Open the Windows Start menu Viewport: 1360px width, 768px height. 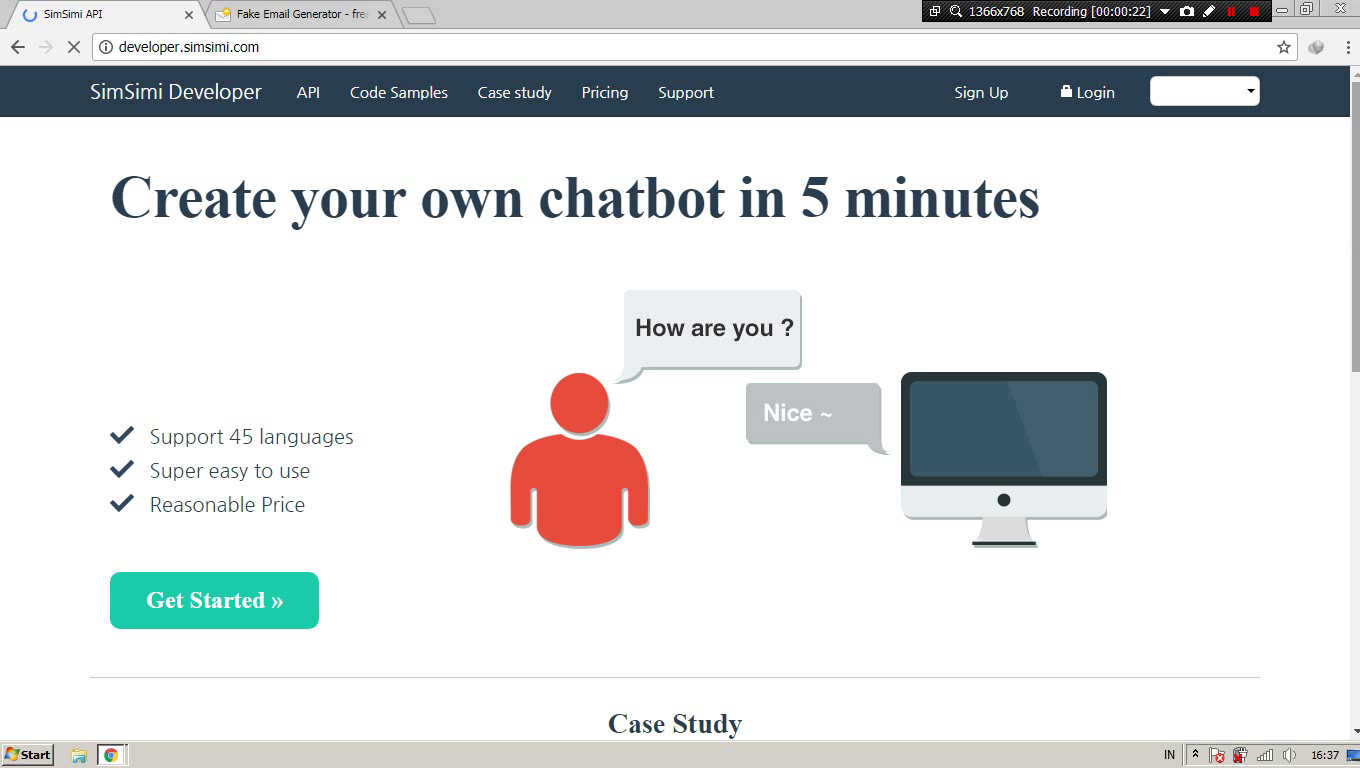pyautogui.click(x=28, y=755)
